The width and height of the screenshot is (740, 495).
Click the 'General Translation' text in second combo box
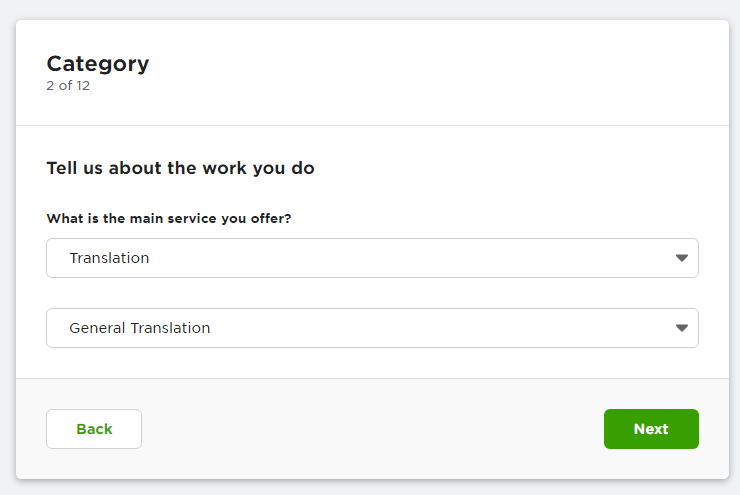139,328
